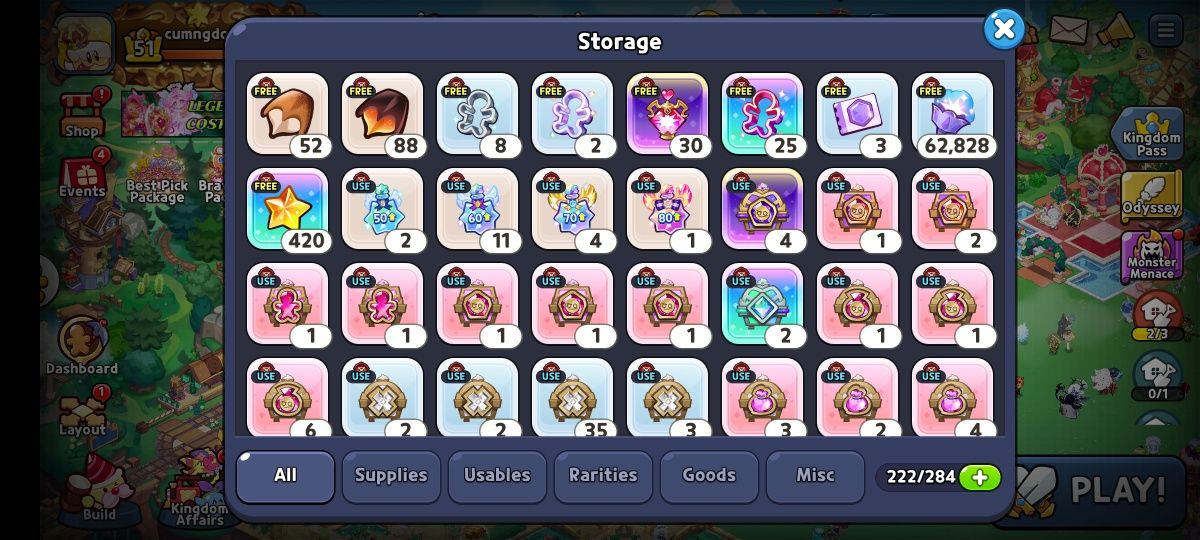Image resolution: width=1200 pixels, height=540 pixels.
Task: Select the crystal shard item showing 62,828
Action: pos(953,114)
